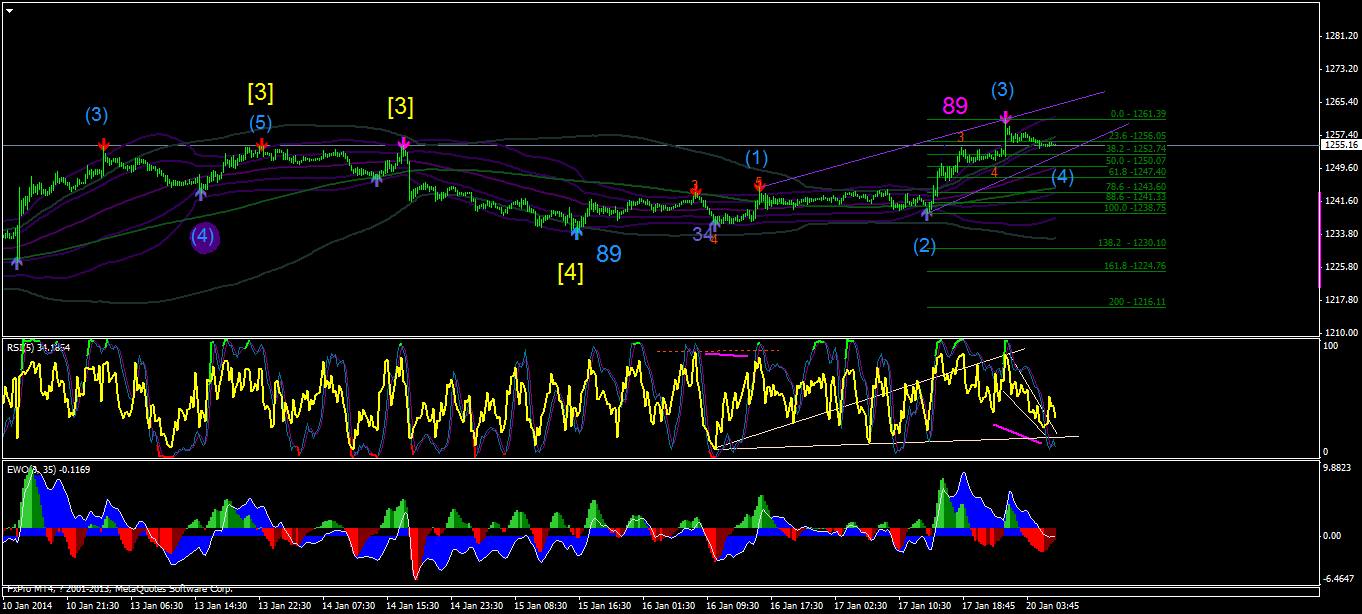Select the purple up arrow above blue (2)
Image resolution: width=1362 pixels, height=614 pixels.
pyautogui.click(x=926, y=213)
